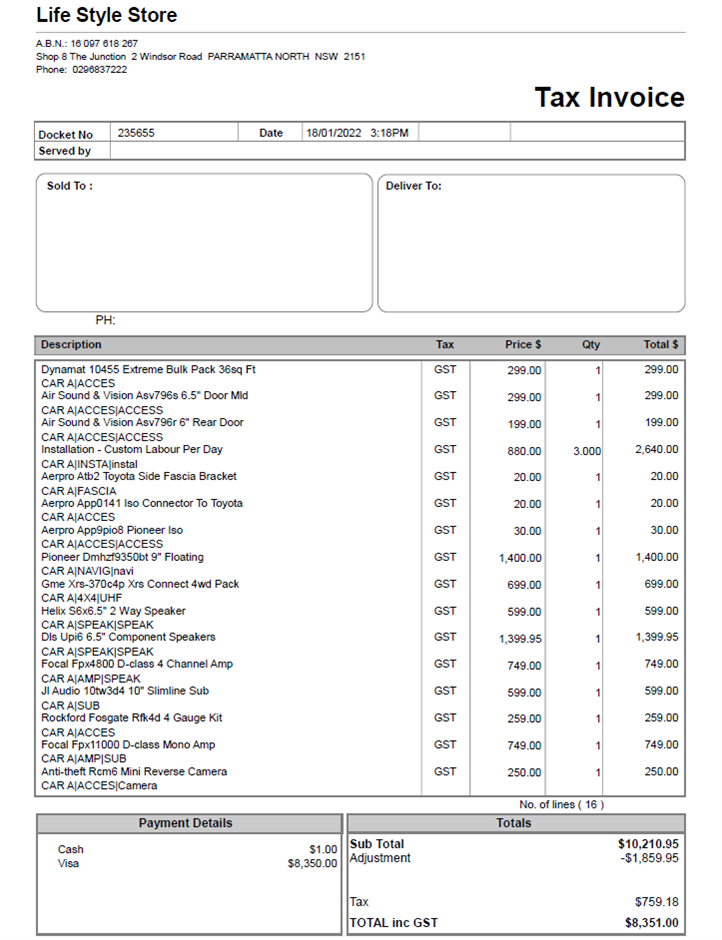
Task: Click inside the Sold To box
Action: 204,244
